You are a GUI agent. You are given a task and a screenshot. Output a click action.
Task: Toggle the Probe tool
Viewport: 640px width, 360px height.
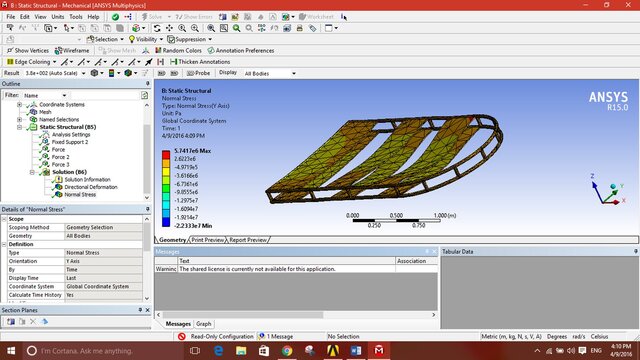198,73
